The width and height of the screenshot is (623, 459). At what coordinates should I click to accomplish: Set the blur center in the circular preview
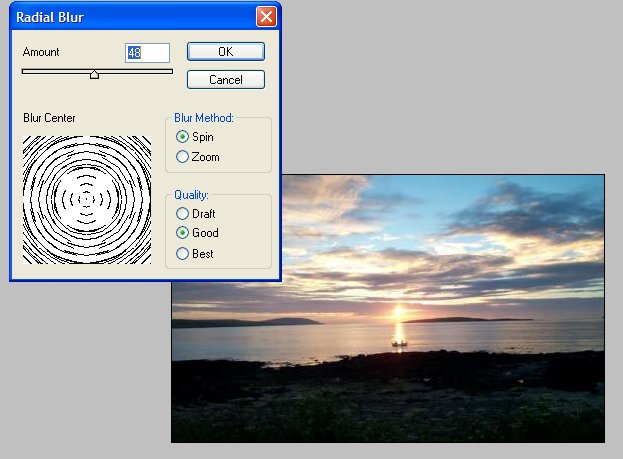87,199
